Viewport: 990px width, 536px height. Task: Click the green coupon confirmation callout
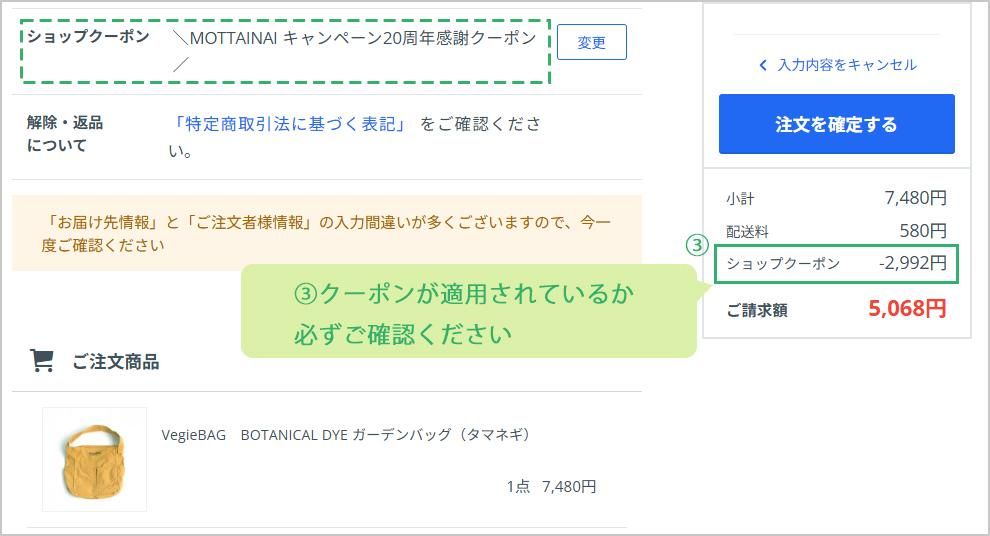pyautogui.click(x=466, y=312)
